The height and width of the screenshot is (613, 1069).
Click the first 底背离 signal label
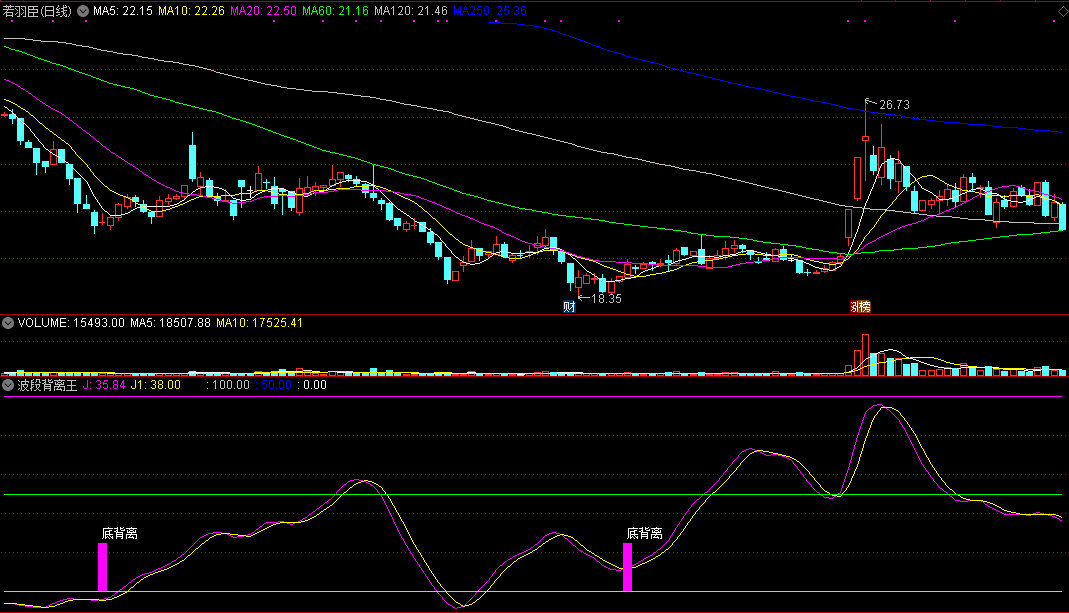click(x=119, y=533)
